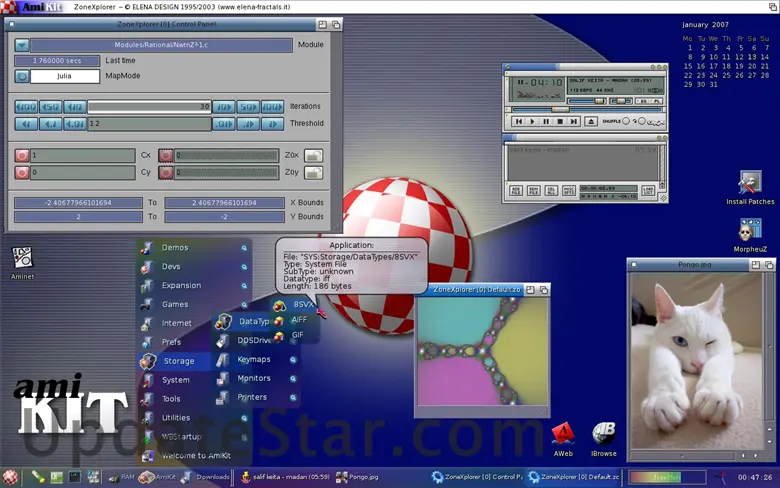780x488 pixels.
Task: Toggle the PL playlist button in the media player
Action: (656, 101)
